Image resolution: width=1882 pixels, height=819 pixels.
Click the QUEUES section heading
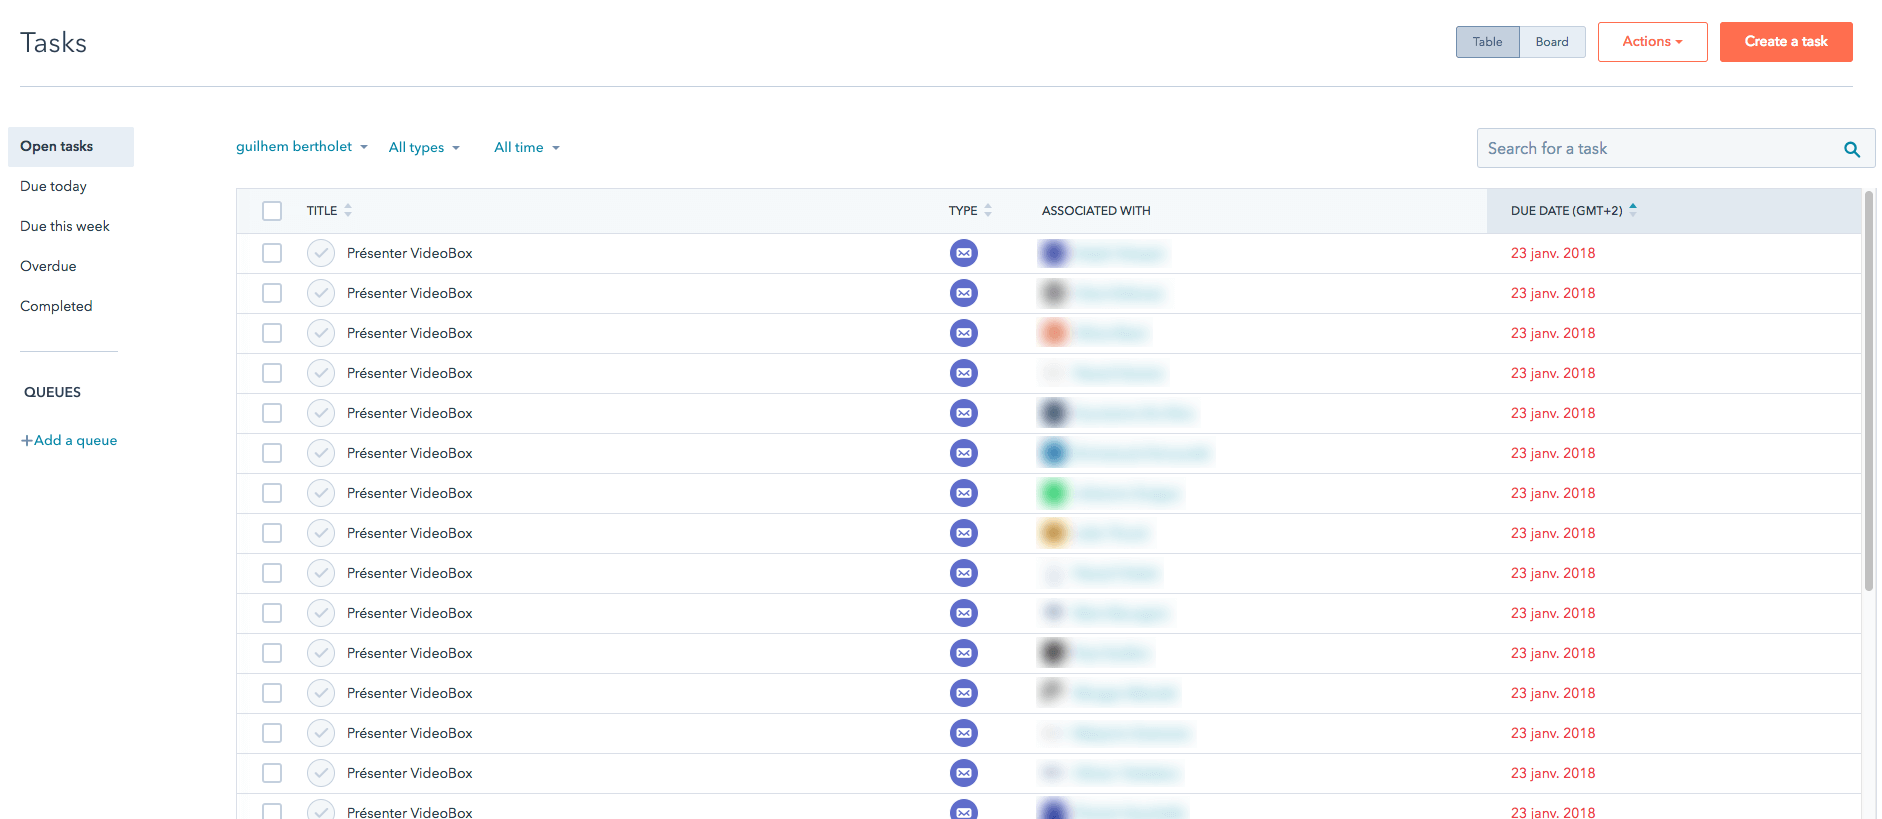click(x=52, y=392)
